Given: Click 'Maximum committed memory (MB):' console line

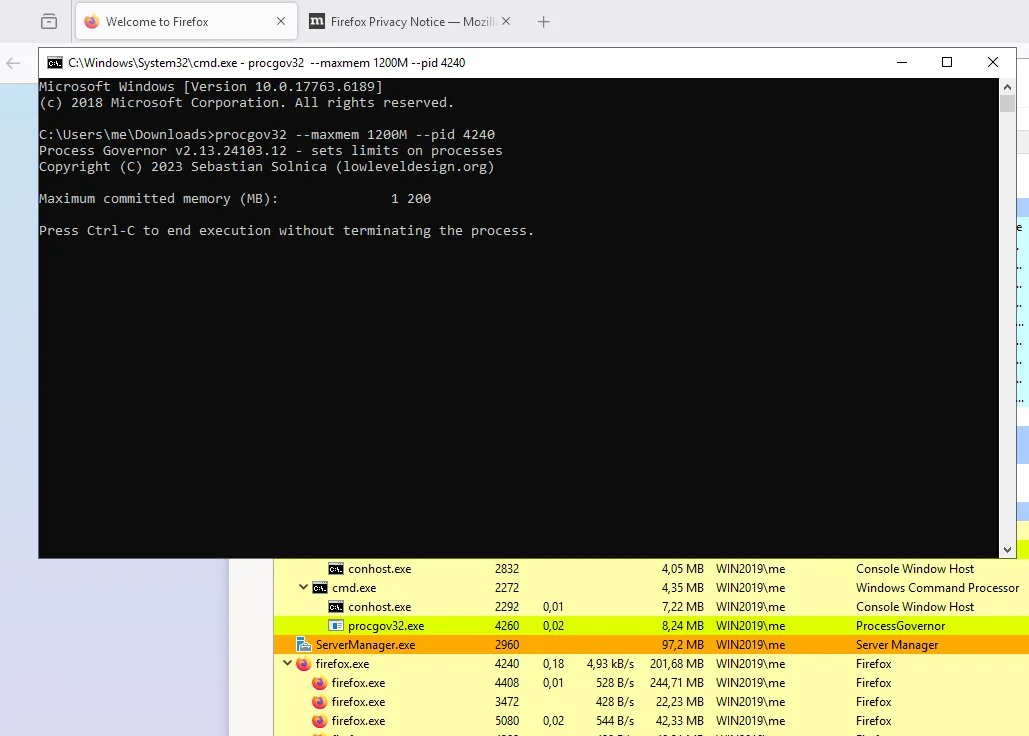Looking at the screenshot, I should point(158,198).
